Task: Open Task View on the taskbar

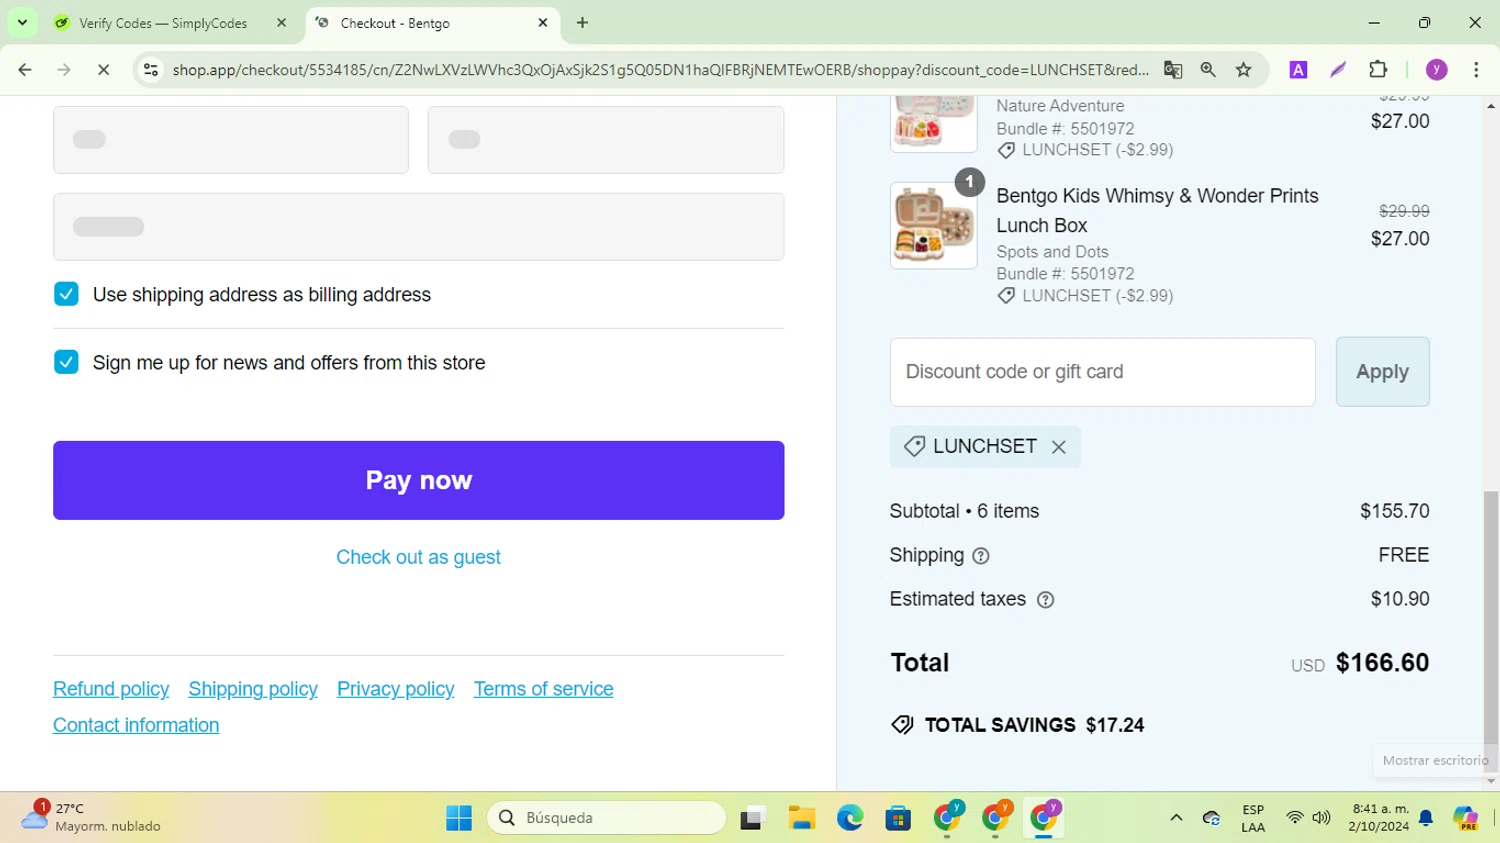Action: (x=752, y=818)
